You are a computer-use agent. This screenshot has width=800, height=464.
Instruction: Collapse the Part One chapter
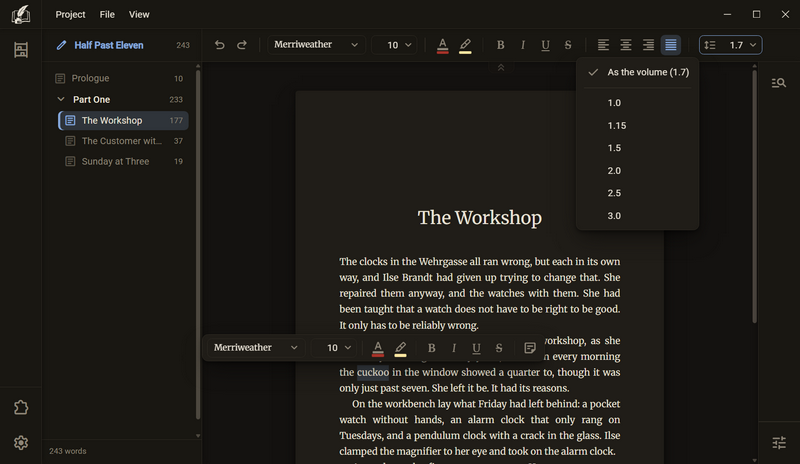click(61, 99)
